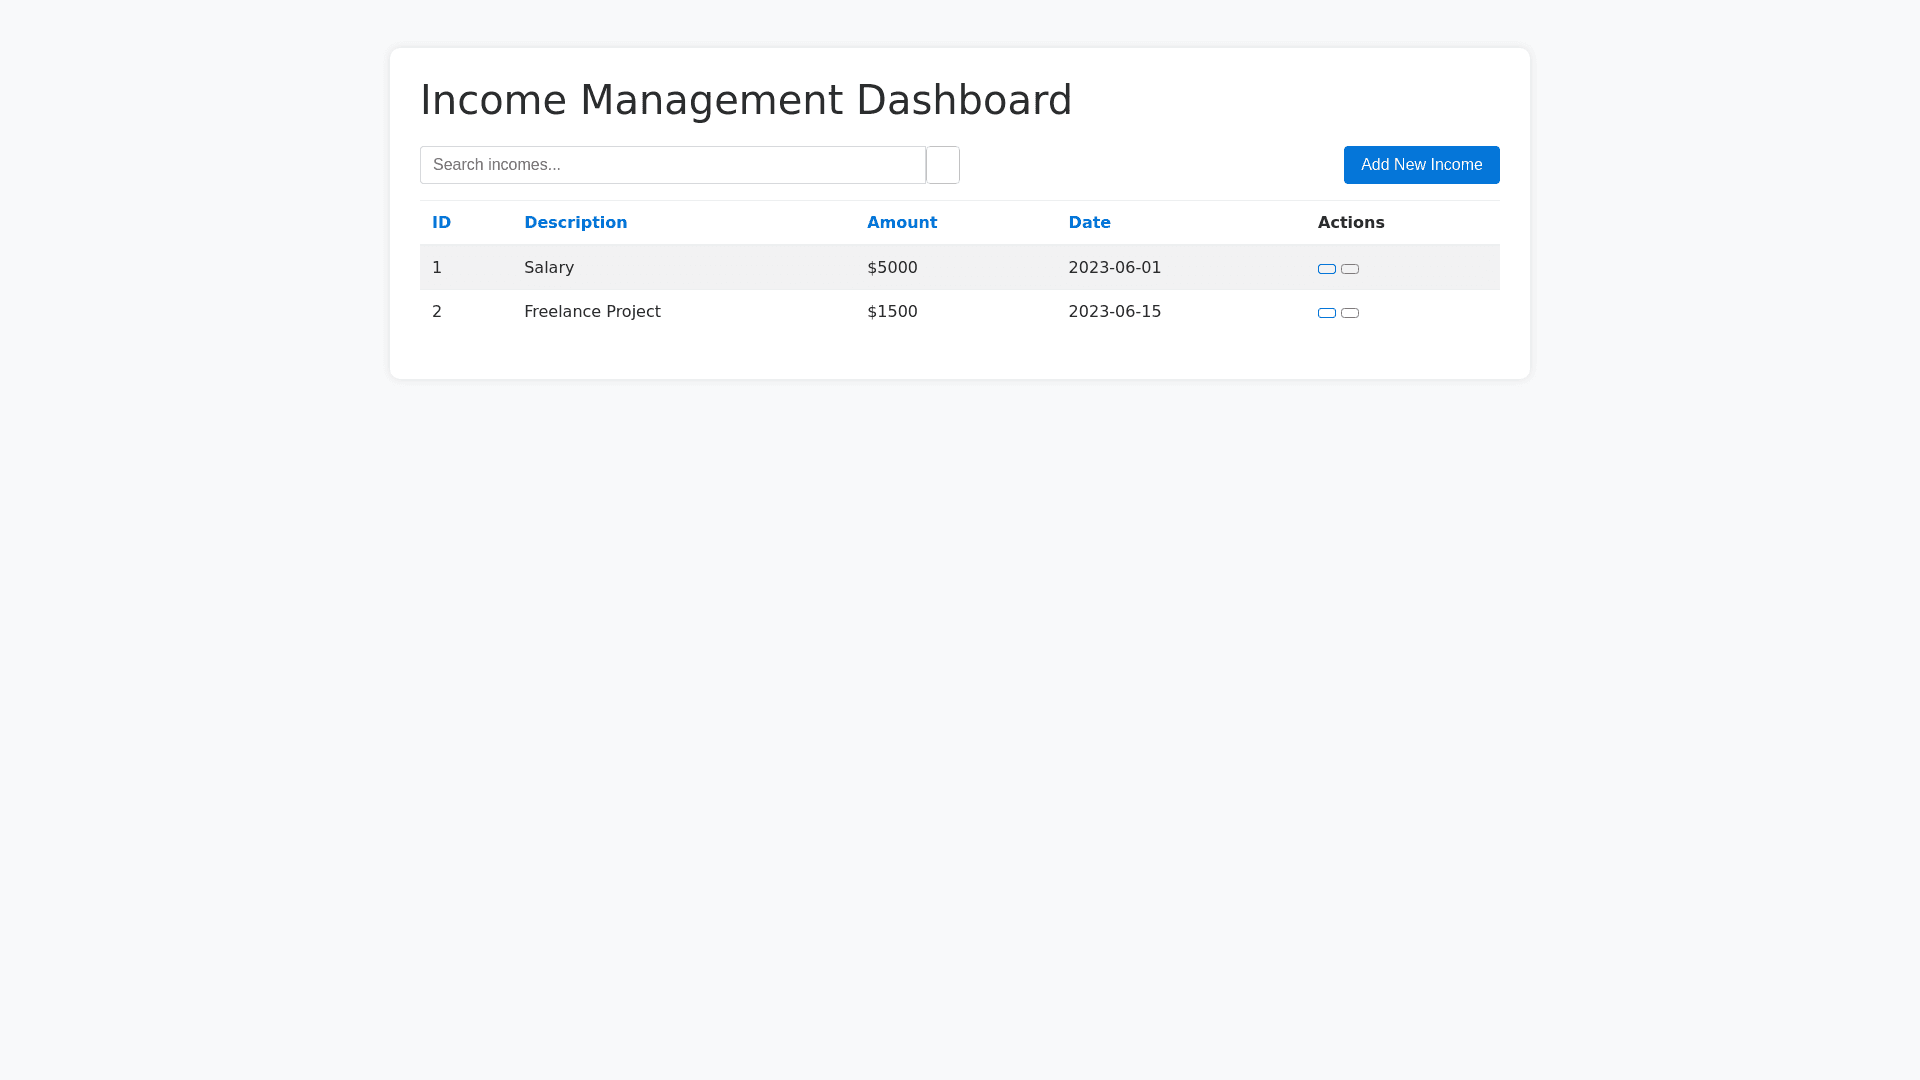Click the $5000 amount cell

pyautogui.click(x=892, y=268)
